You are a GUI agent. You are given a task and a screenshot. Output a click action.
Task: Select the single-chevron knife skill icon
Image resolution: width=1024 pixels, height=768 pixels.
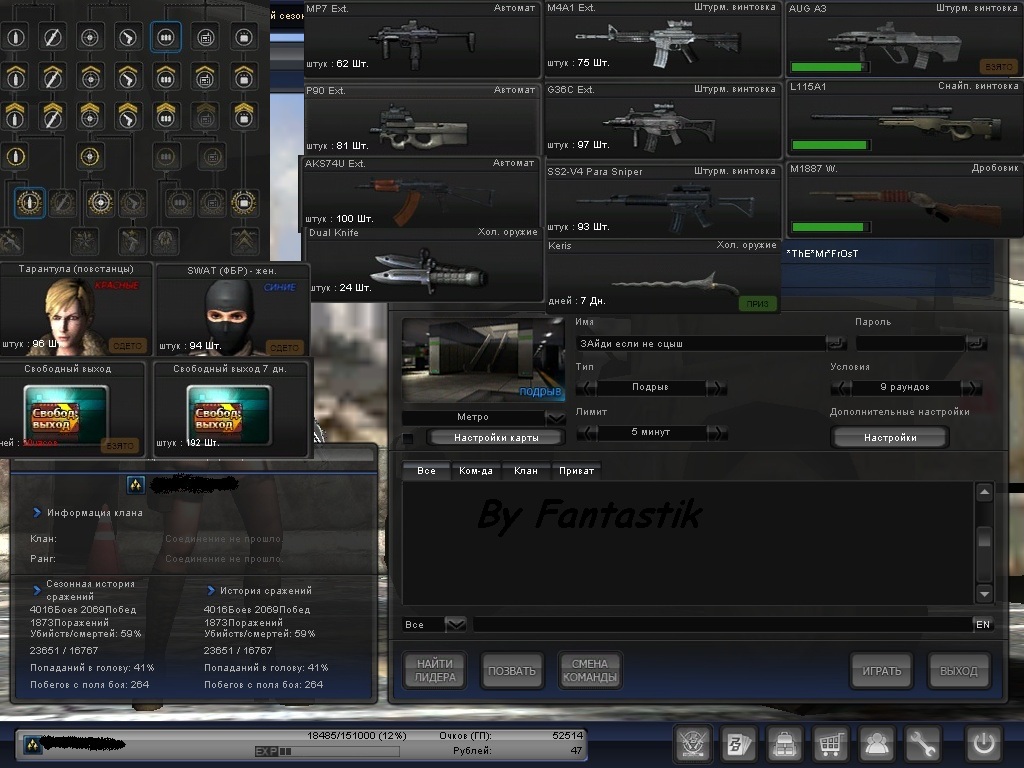[x=52, y=78]
